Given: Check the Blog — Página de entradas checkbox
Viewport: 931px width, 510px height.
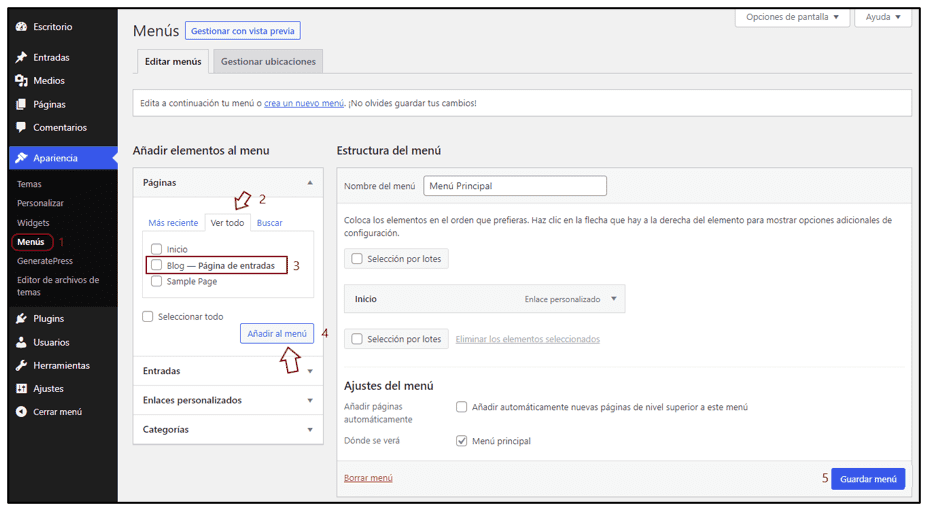Looking at the screenshot, I should tap(156, 265).
